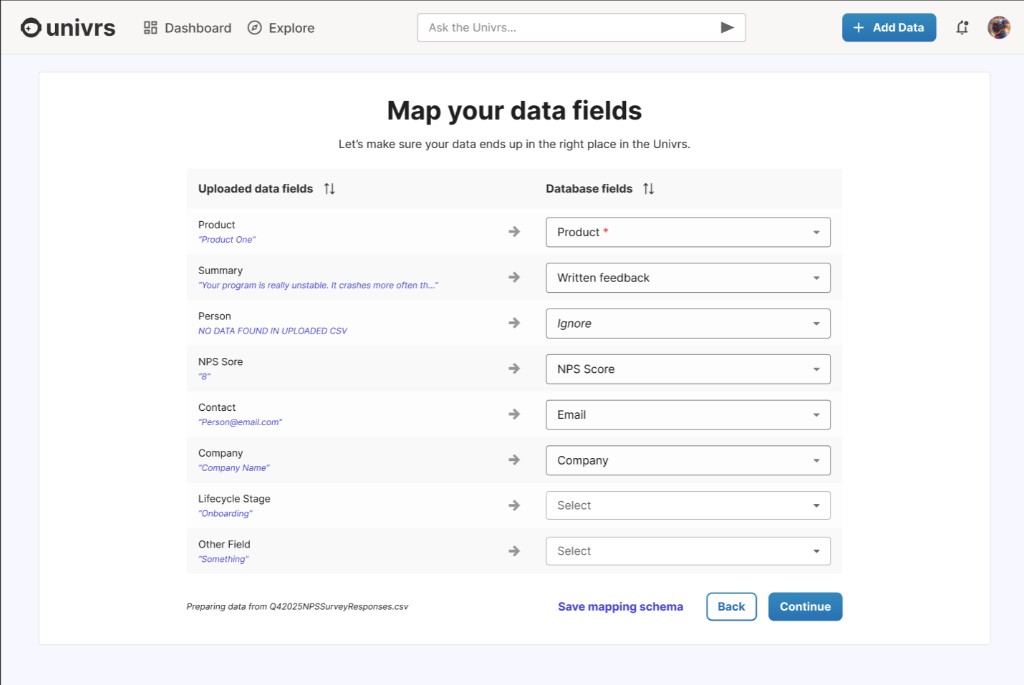Screen dimensions: 1024x685
Task: Open the Dashboard page
Action: (187, 27)
